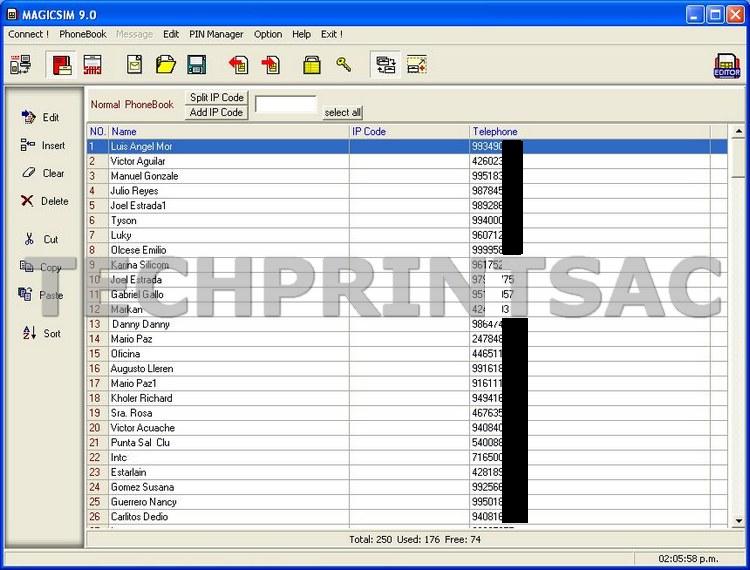This screenshot has width=750, height=570.
Task: Click the phonebook transfer toolbar icon
Action: (x=386, y=65)
